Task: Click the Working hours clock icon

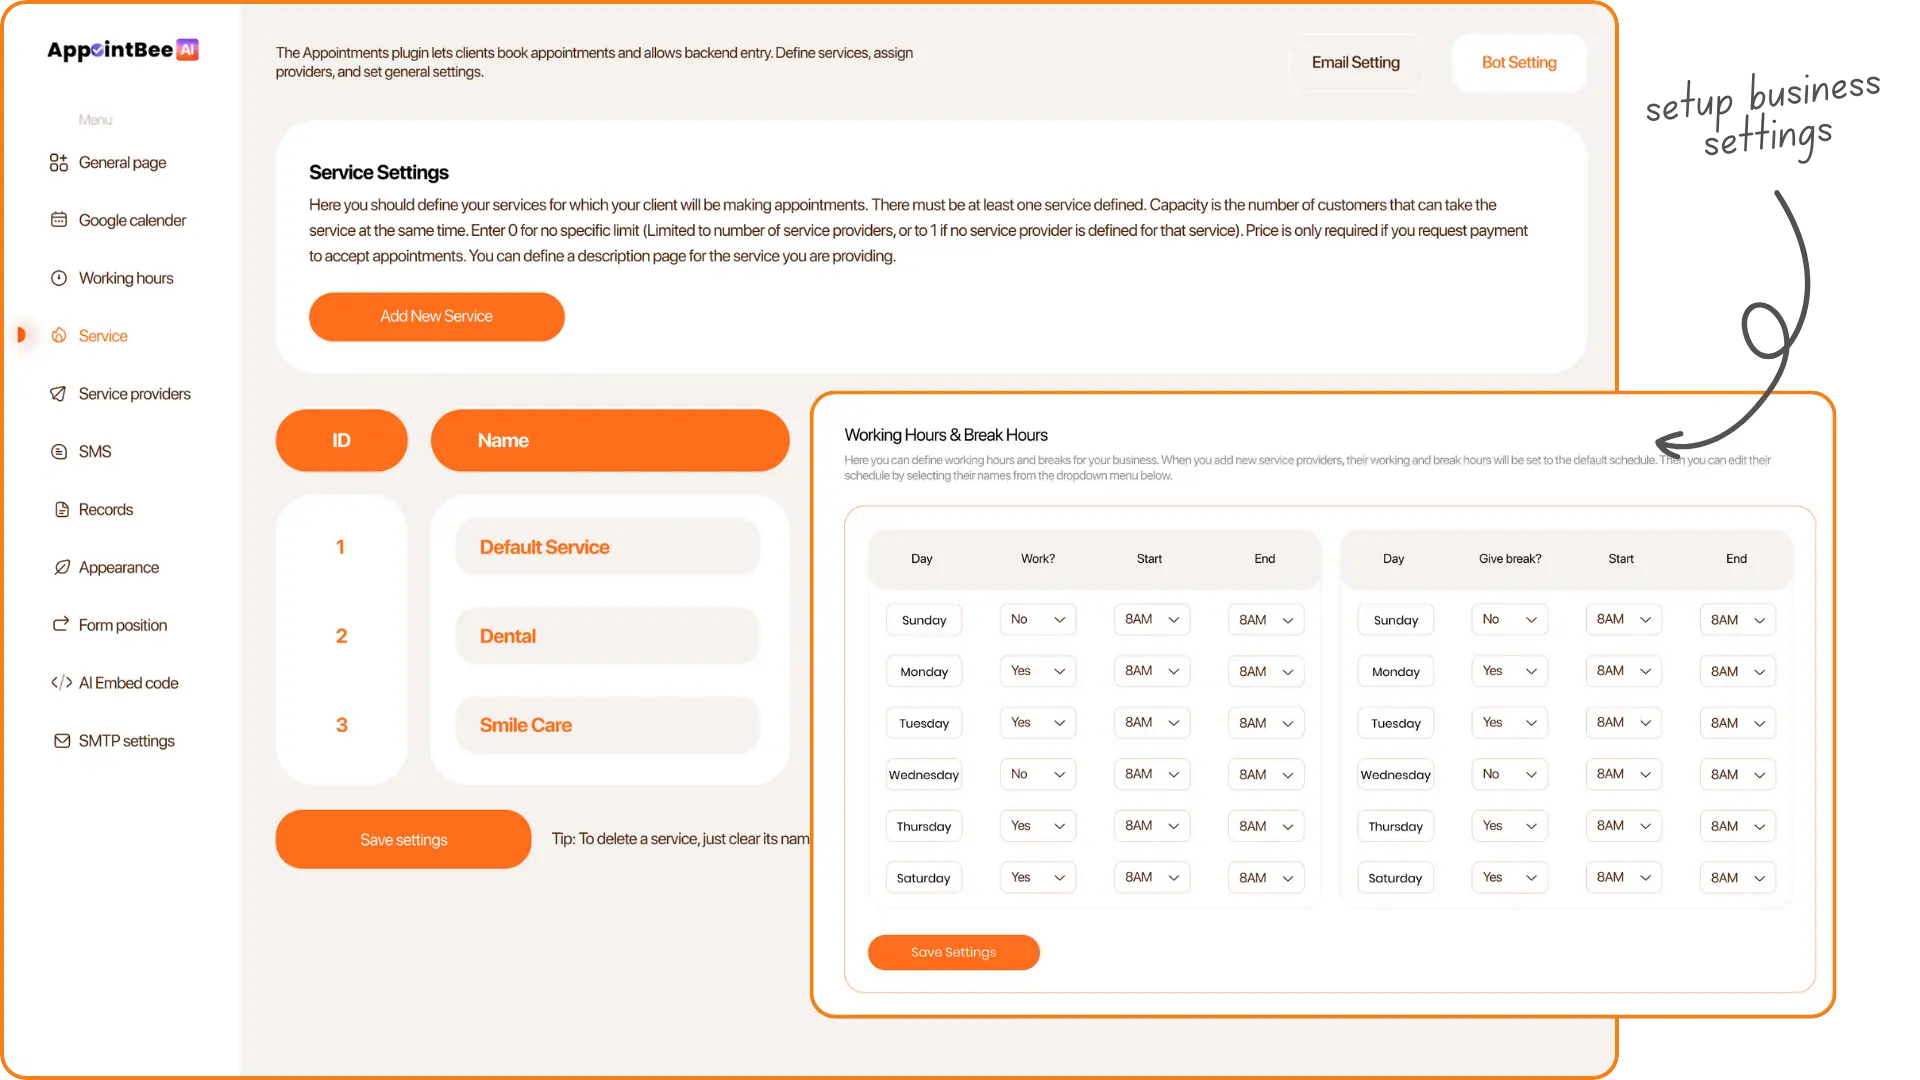Action: (x=59, y=278)
